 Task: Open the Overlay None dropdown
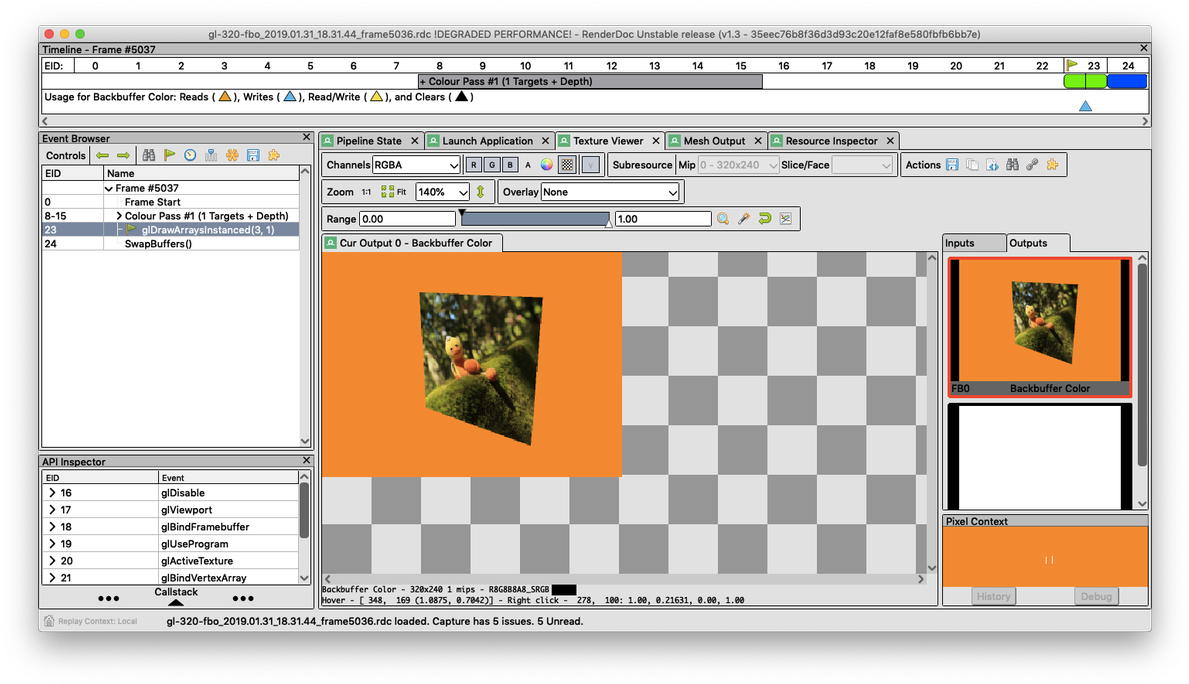[610, 193]
